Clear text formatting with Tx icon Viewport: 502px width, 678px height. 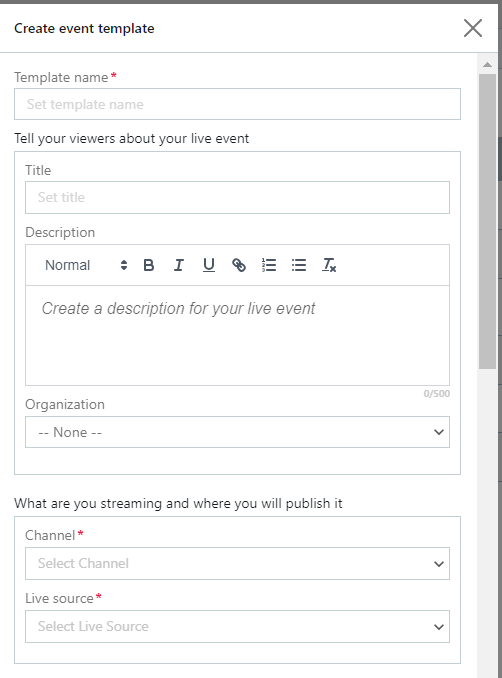[x=329, y=265]
